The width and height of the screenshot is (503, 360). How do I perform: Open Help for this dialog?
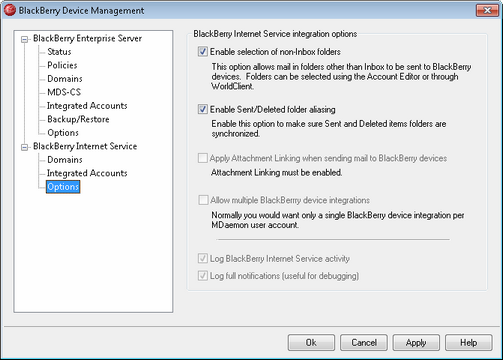pyautogui.click(x=468, y=343)
